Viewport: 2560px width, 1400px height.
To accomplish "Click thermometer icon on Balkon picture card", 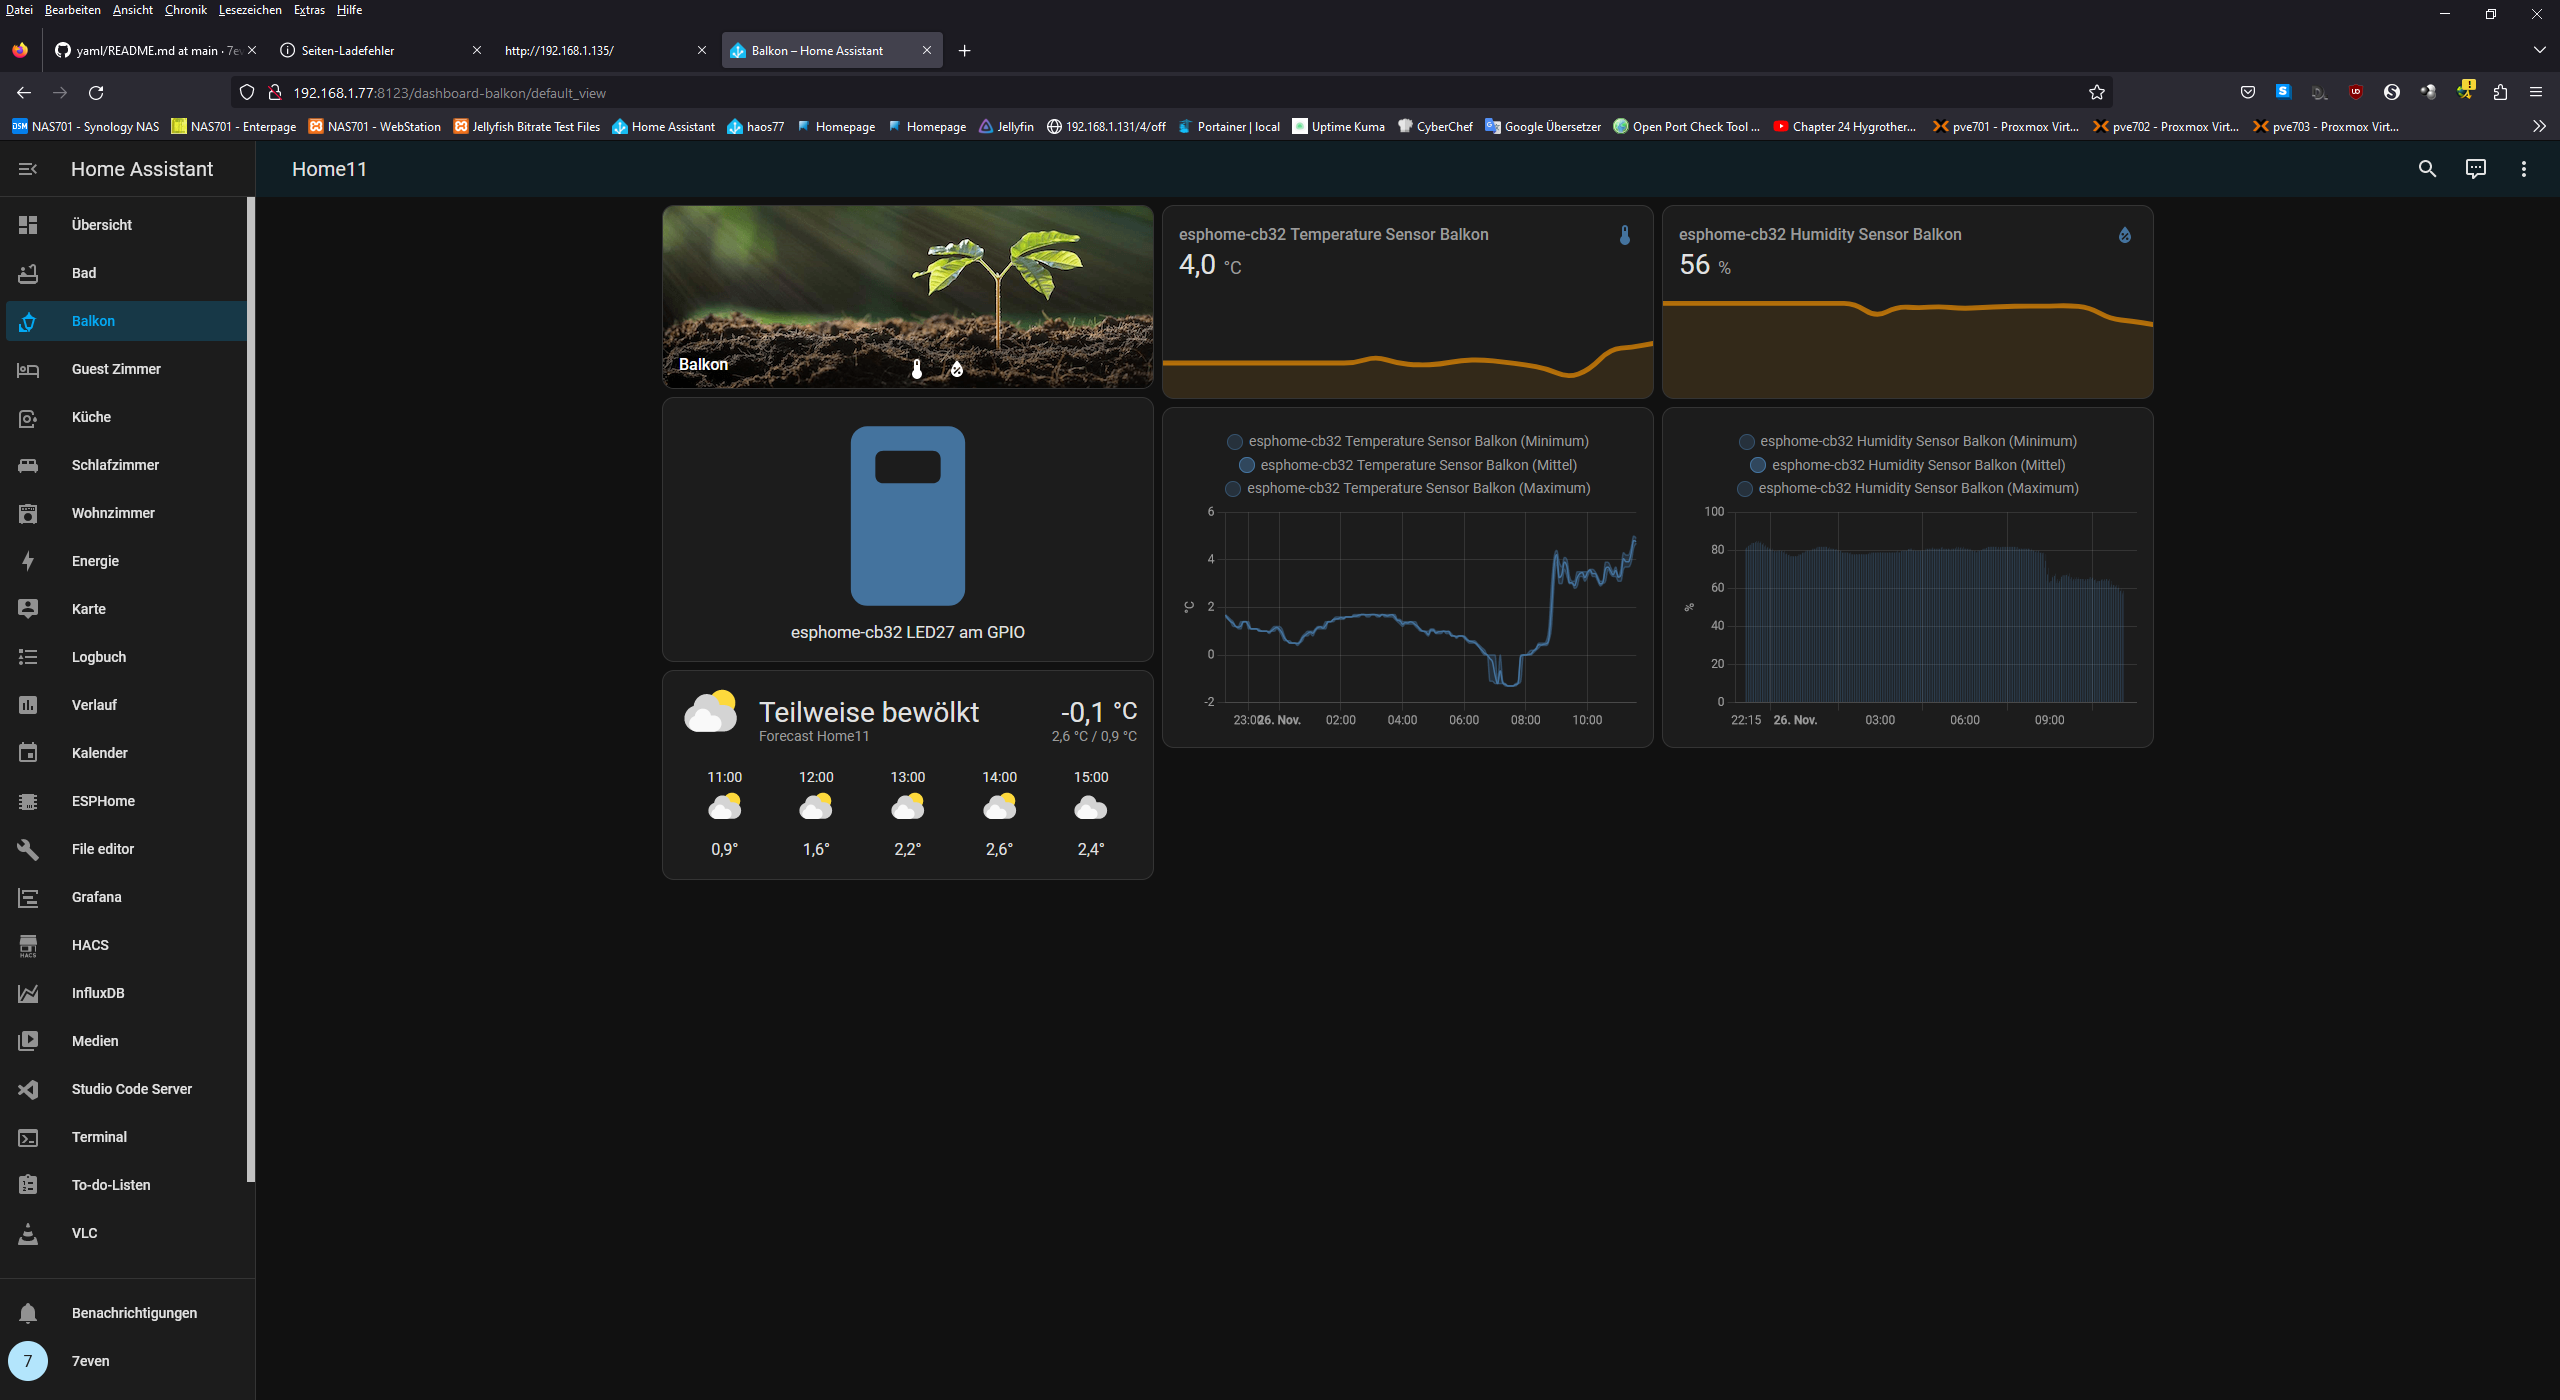I will click(x=917, y=369).
